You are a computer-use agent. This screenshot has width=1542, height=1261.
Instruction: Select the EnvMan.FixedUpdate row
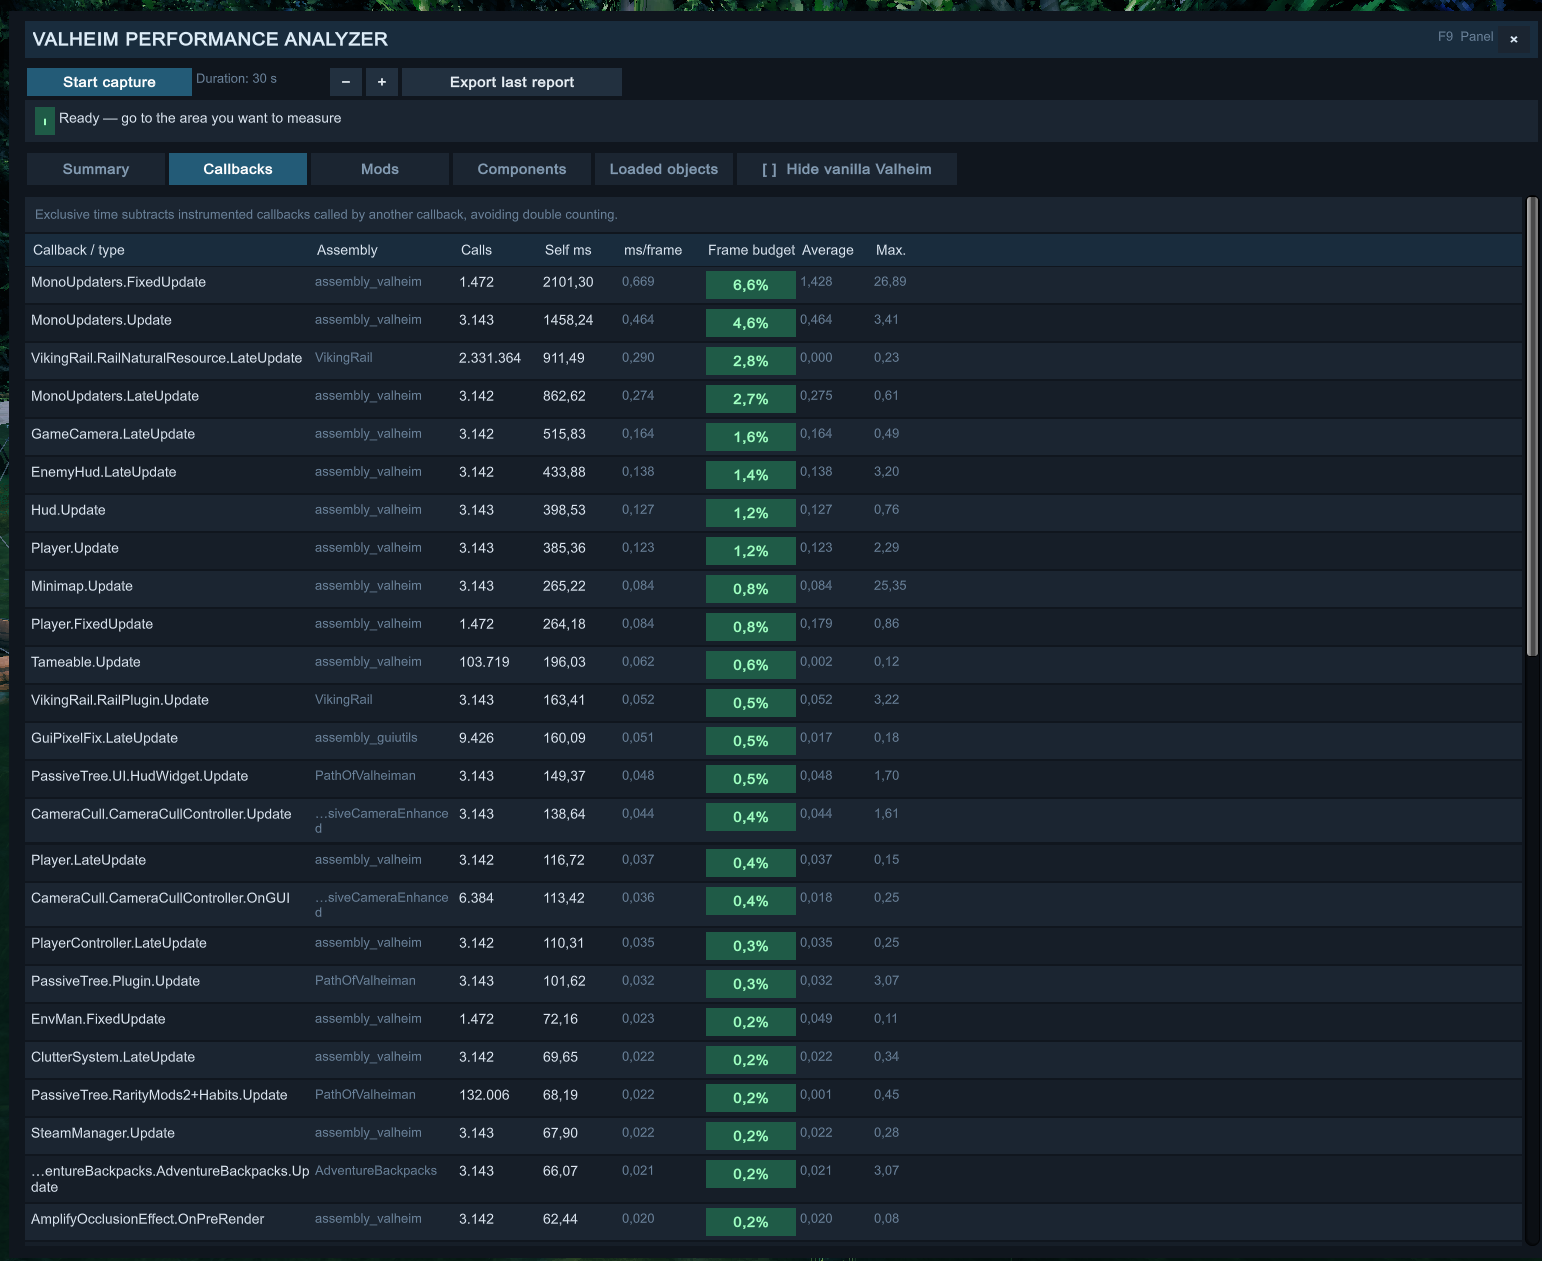[773, 1021]
